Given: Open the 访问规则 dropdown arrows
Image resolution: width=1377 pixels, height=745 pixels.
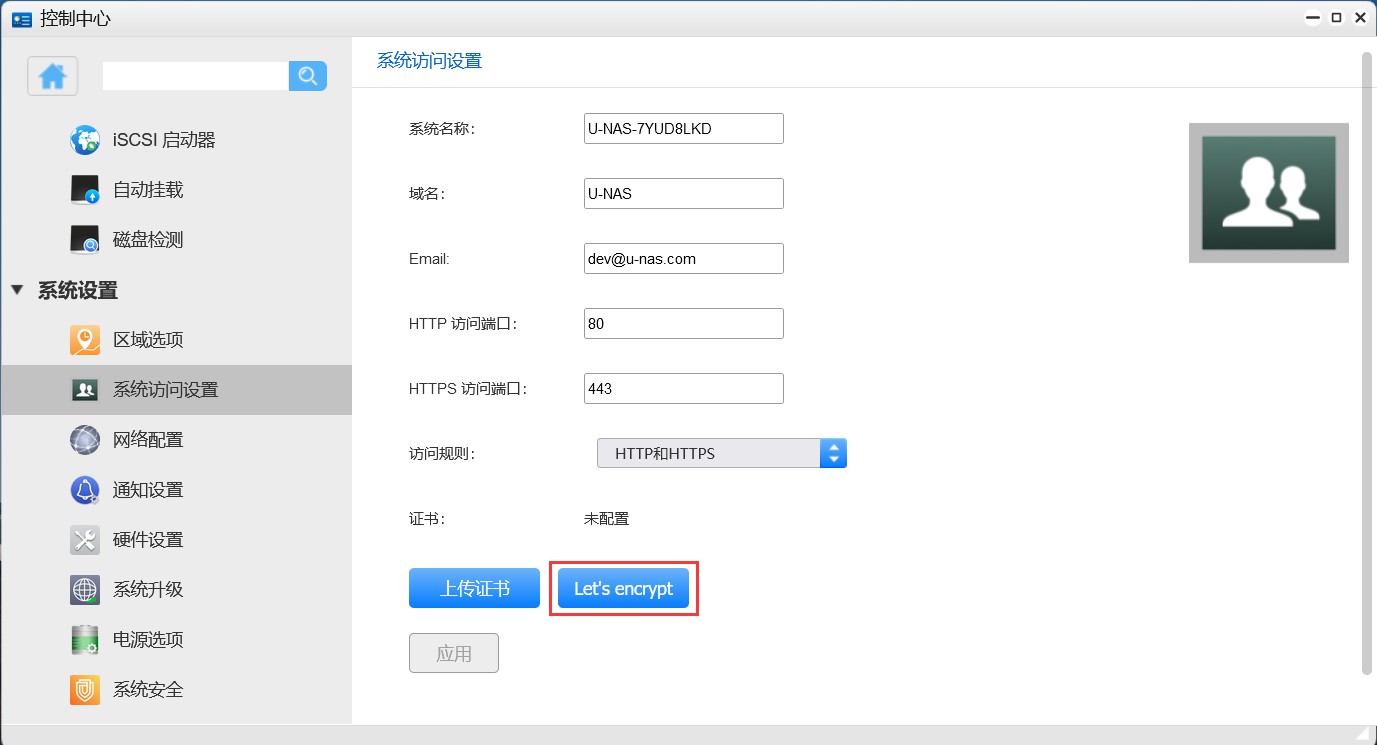Looking at the screenshot, I should [833, 453].
